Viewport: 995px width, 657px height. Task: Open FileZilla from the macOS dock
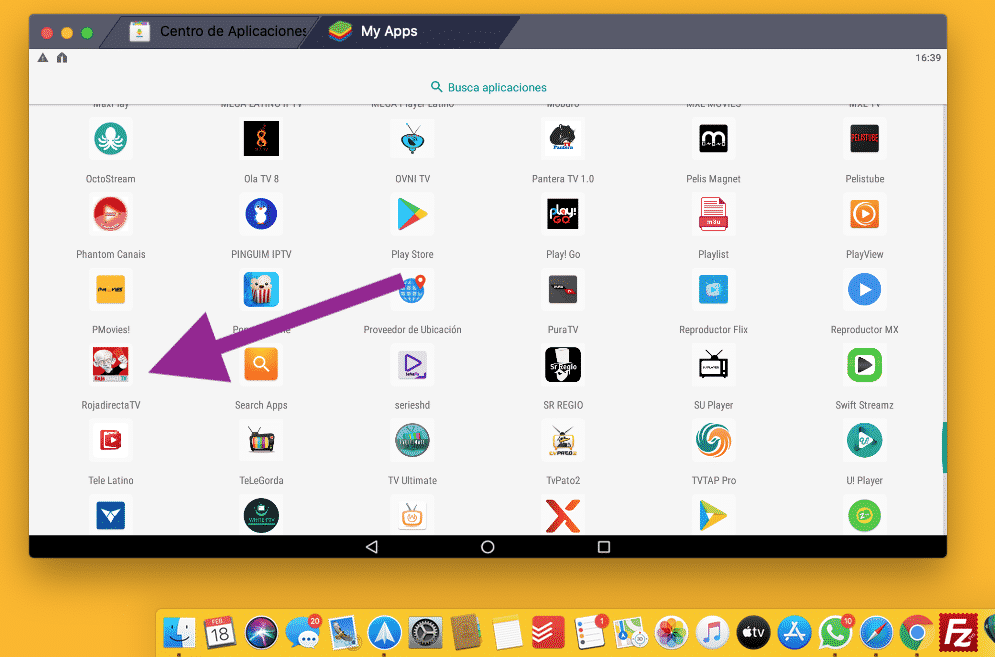click(x=956, y=632)
